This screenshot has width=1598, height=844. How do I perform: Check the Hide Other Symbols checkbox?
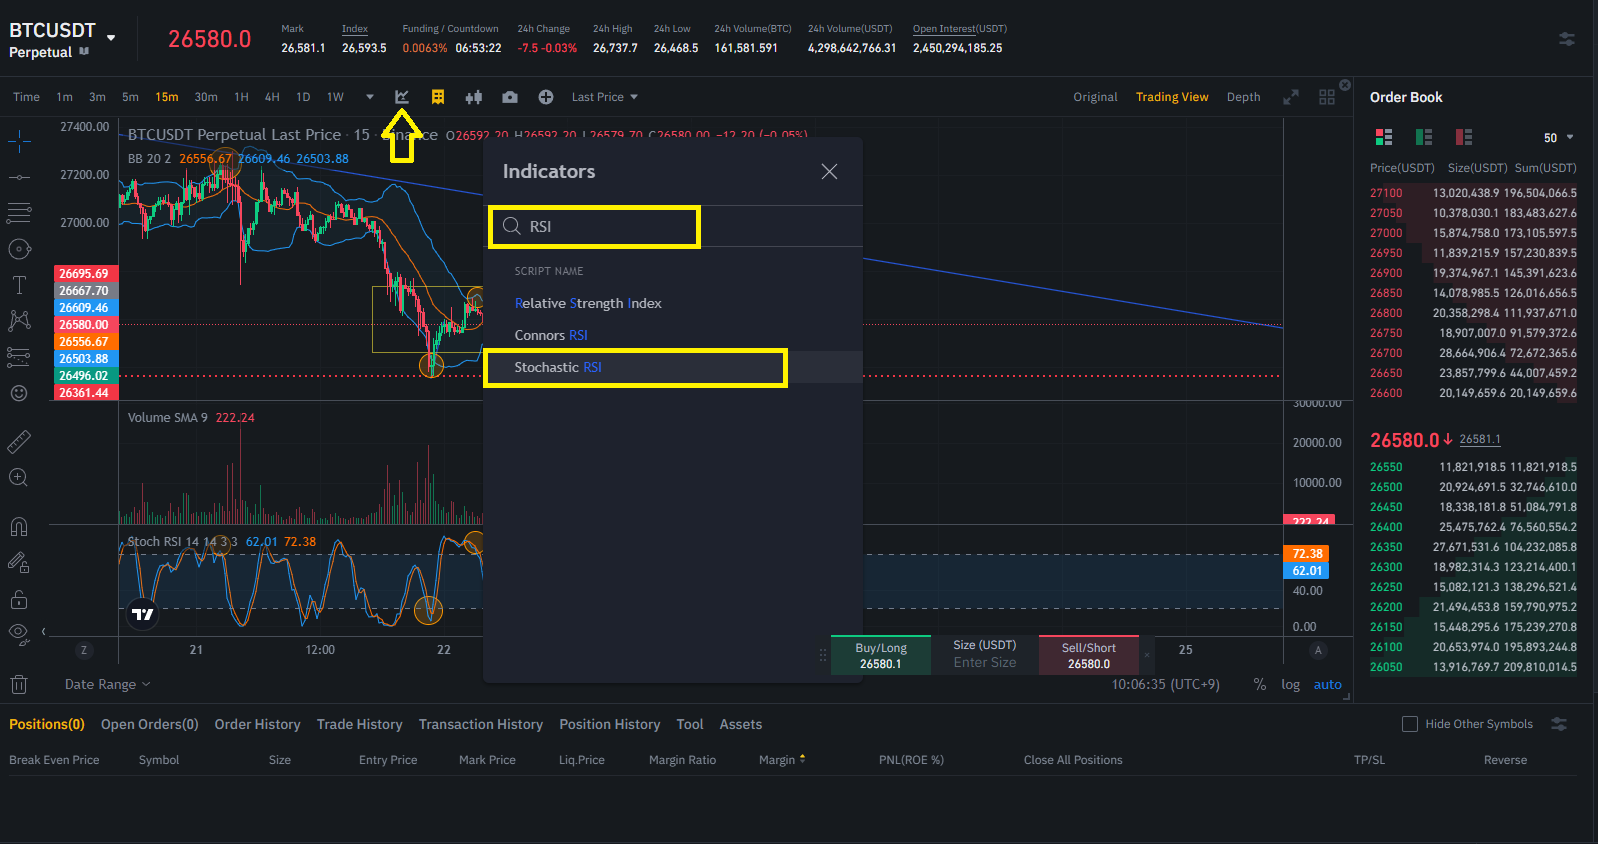(x=1410, y=724)
